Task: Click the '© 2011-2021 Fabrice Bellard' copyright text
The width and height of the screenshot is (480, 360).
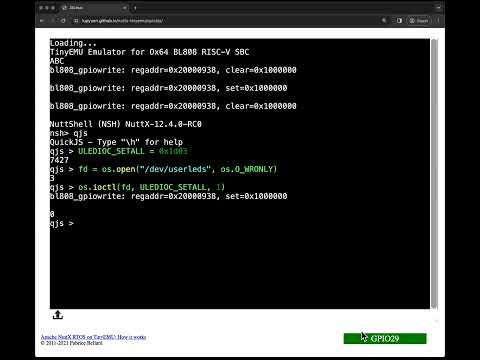Action: pos(72,343)
